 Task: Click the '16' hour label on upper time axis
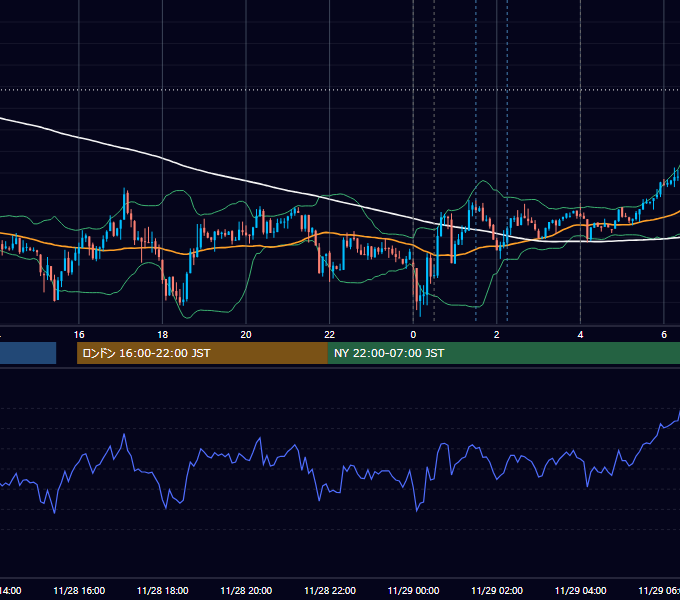[x=79, y=335]
